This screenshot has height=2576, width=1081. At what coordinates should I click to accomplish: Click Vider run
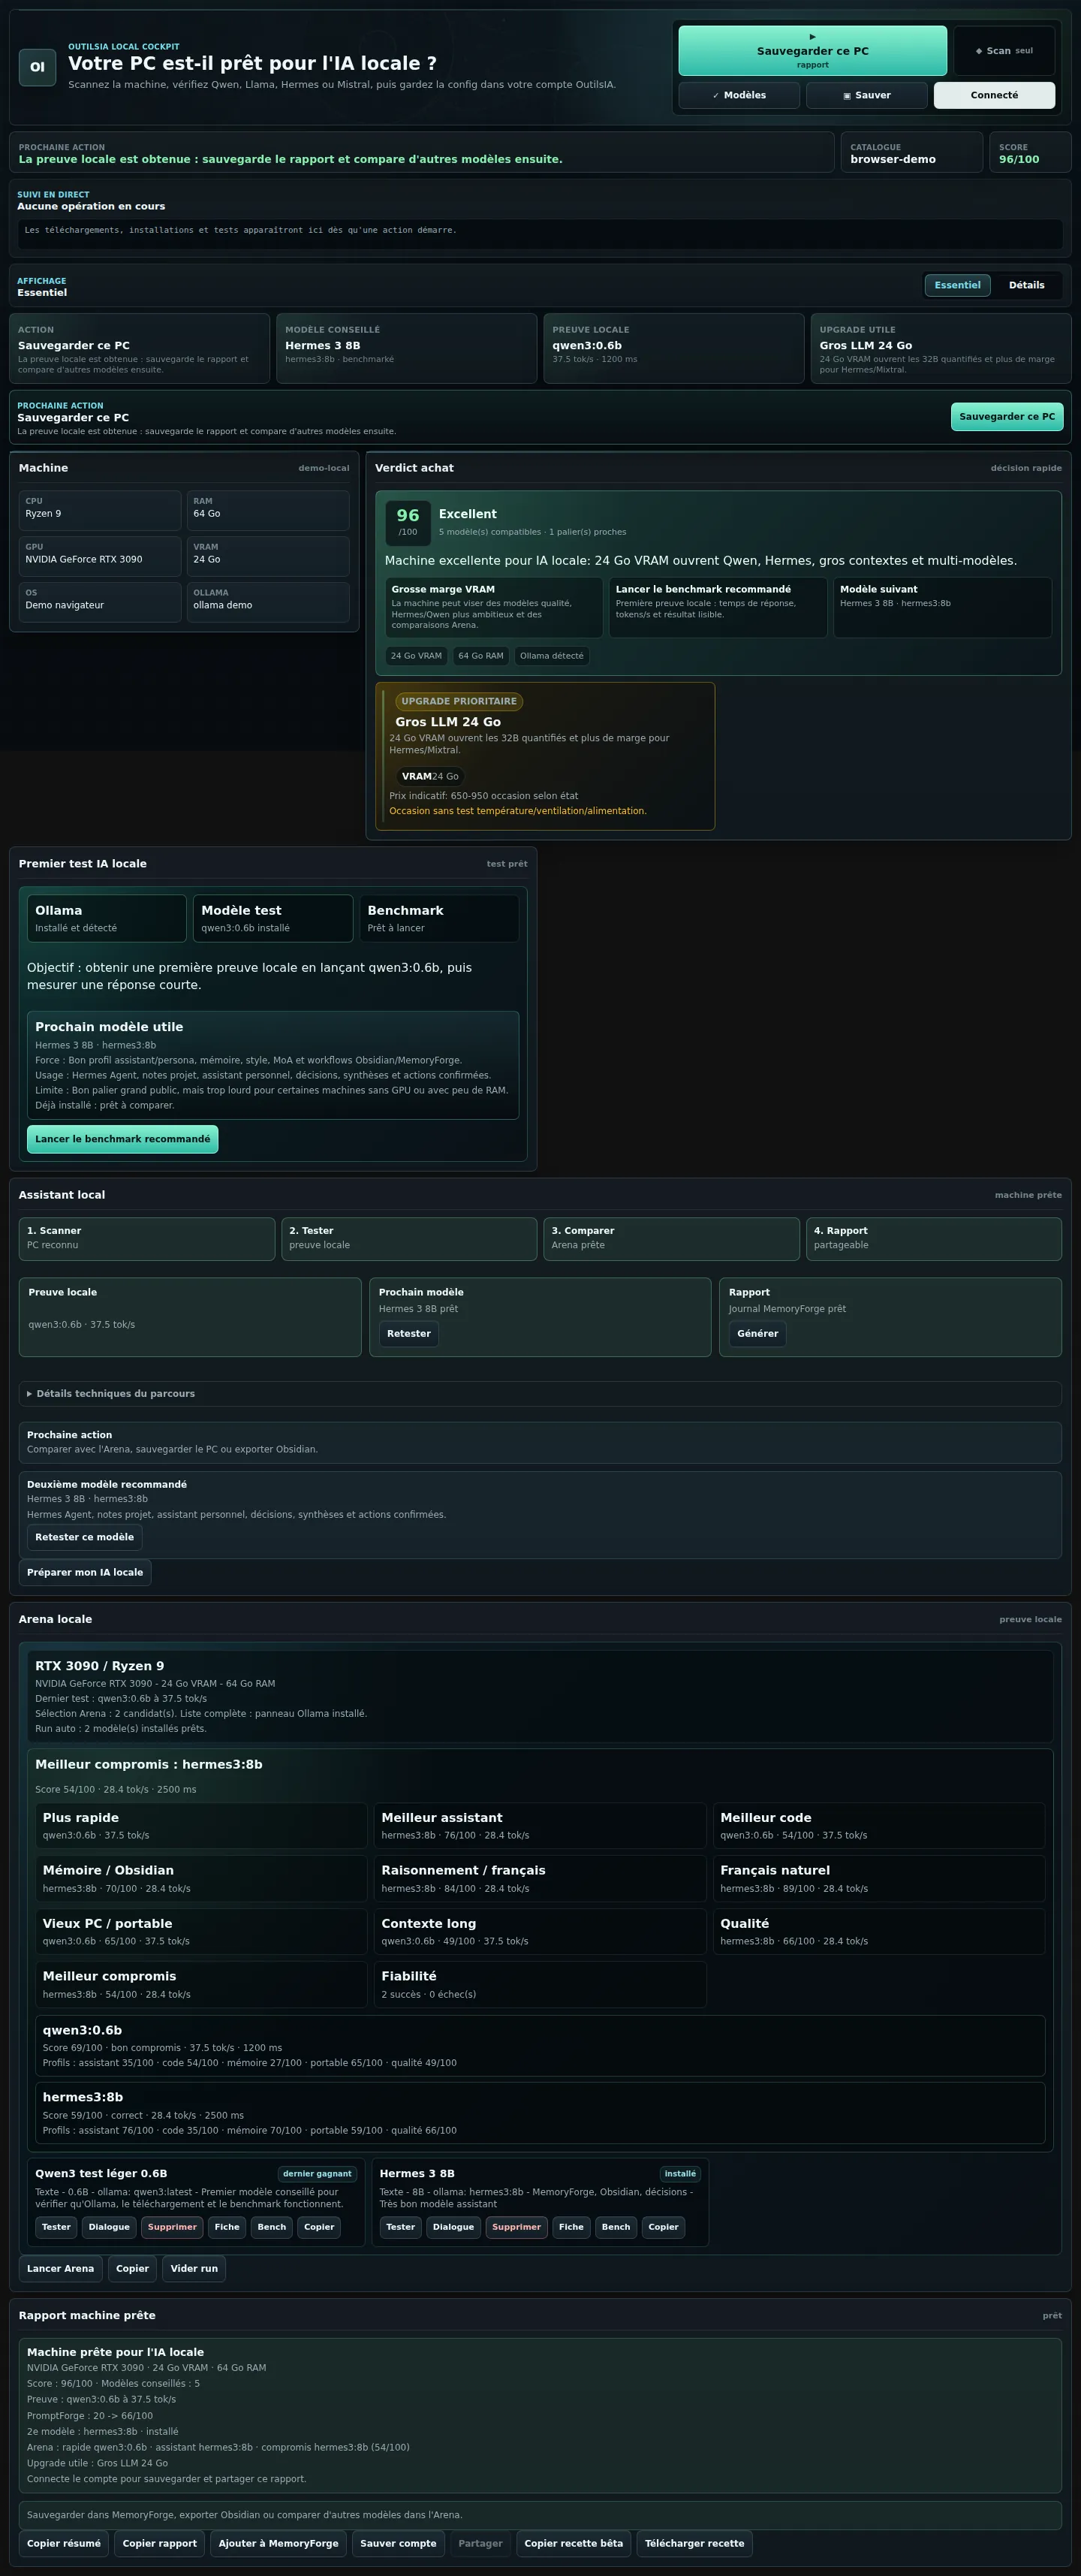(x=194, y=2268)
